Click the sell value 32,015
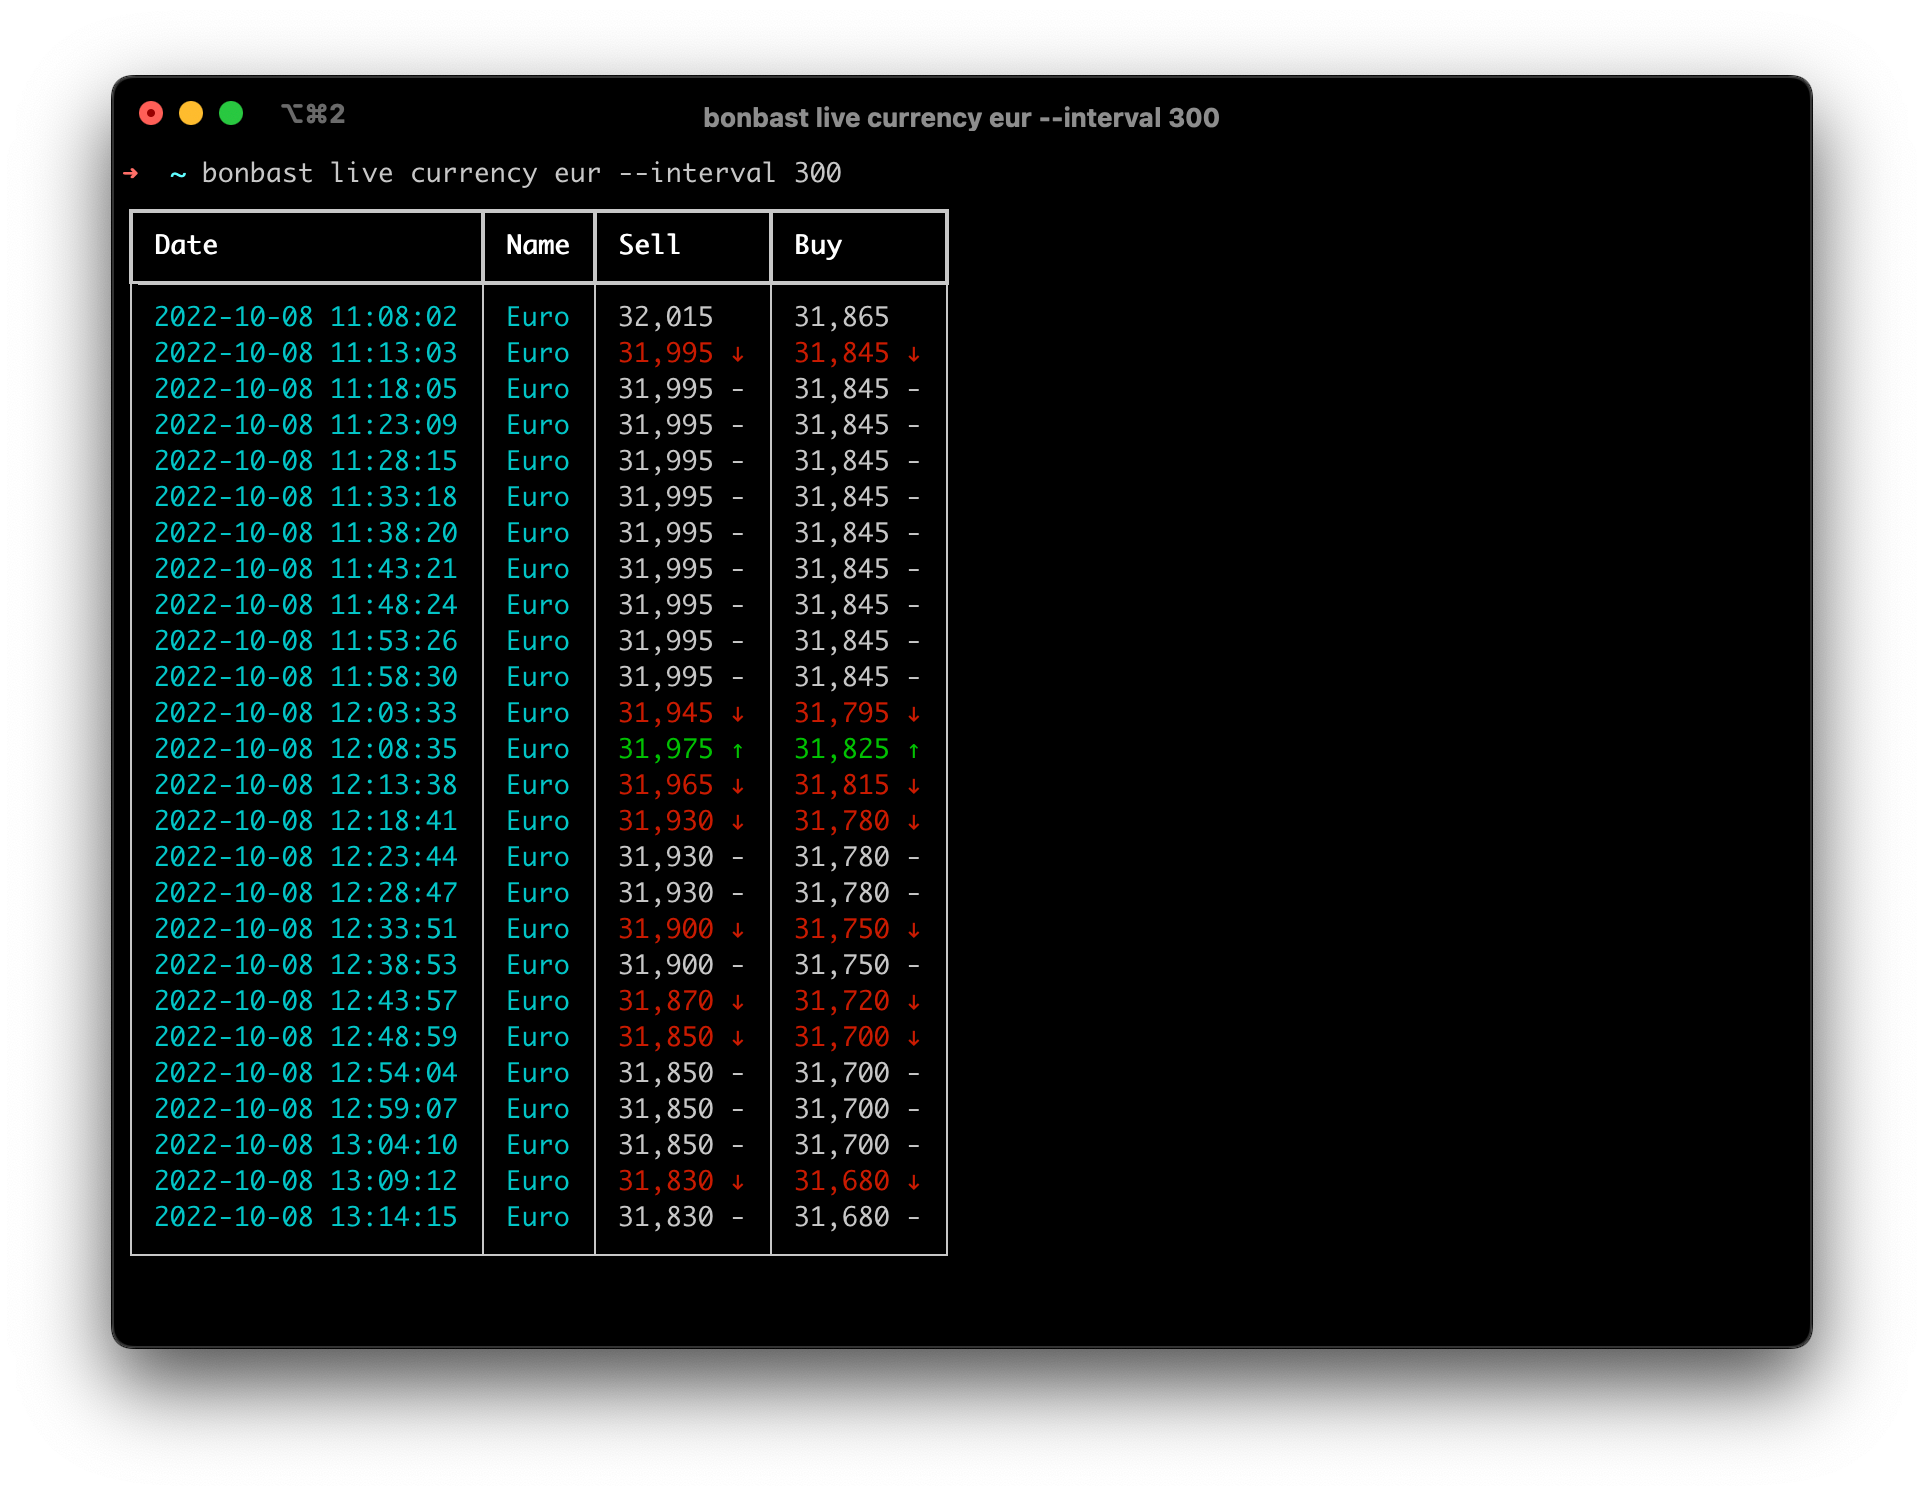 point(666,318)
